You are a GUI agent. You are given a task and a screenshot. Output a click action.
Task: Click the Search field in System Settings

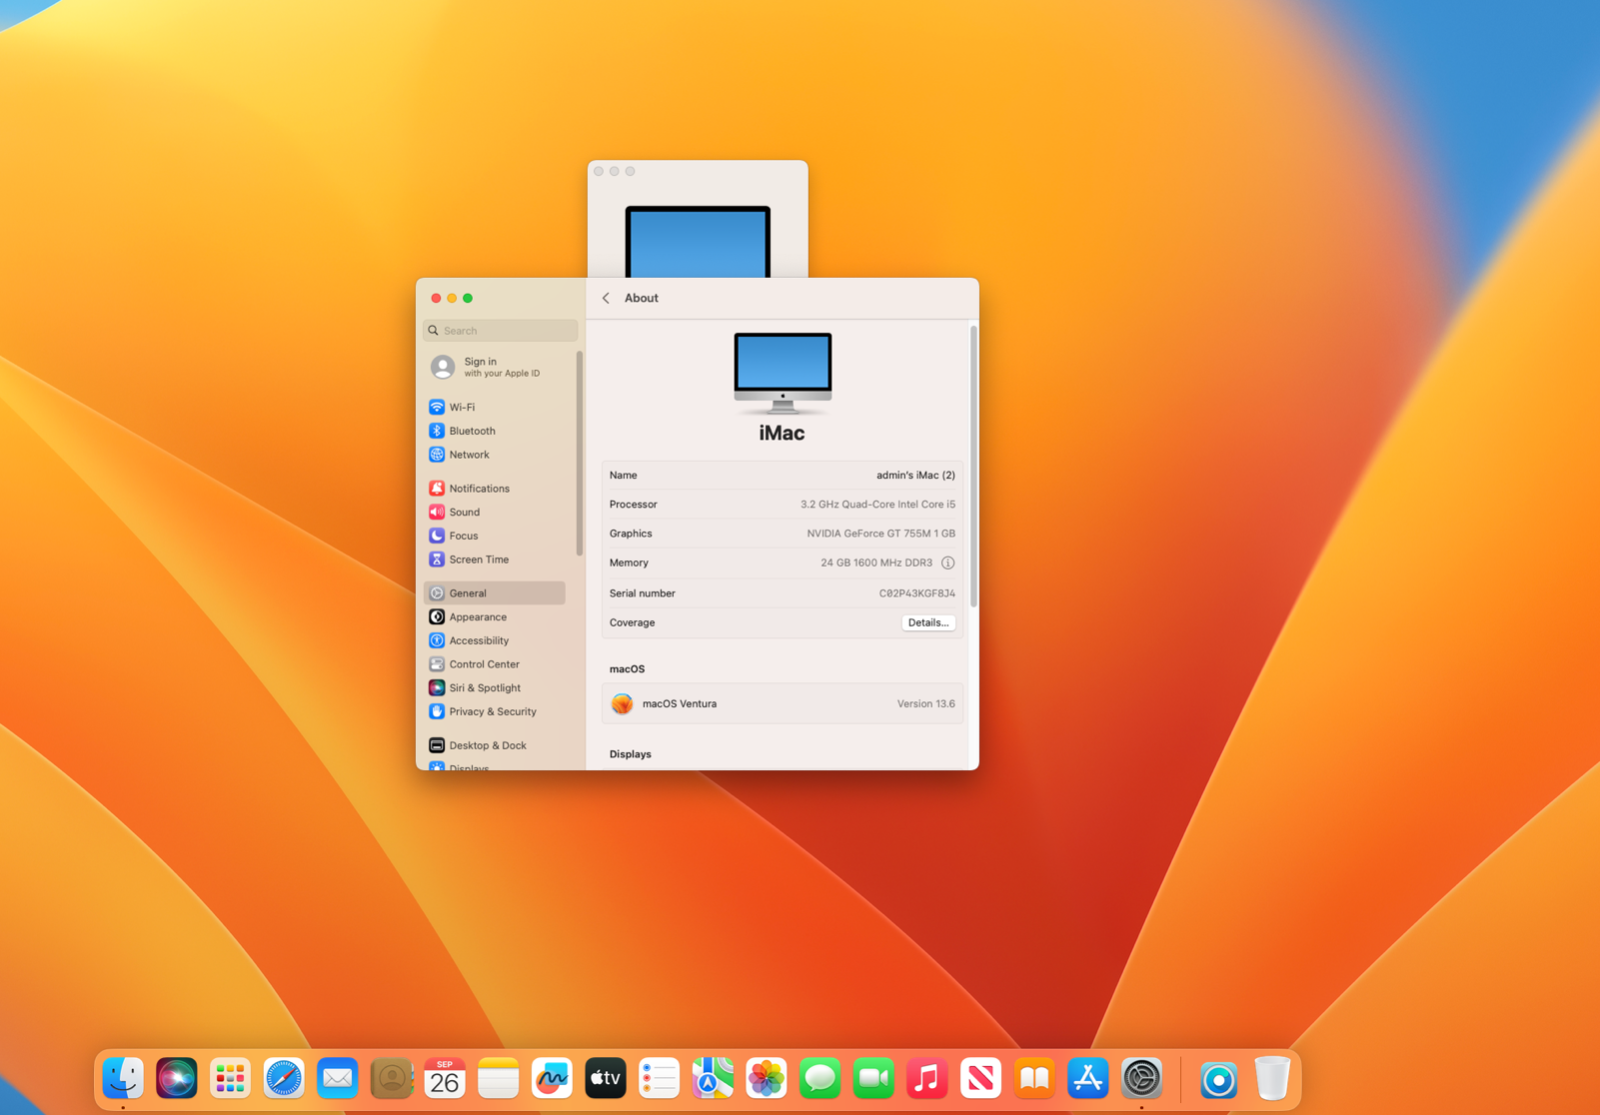click(501, 330)
